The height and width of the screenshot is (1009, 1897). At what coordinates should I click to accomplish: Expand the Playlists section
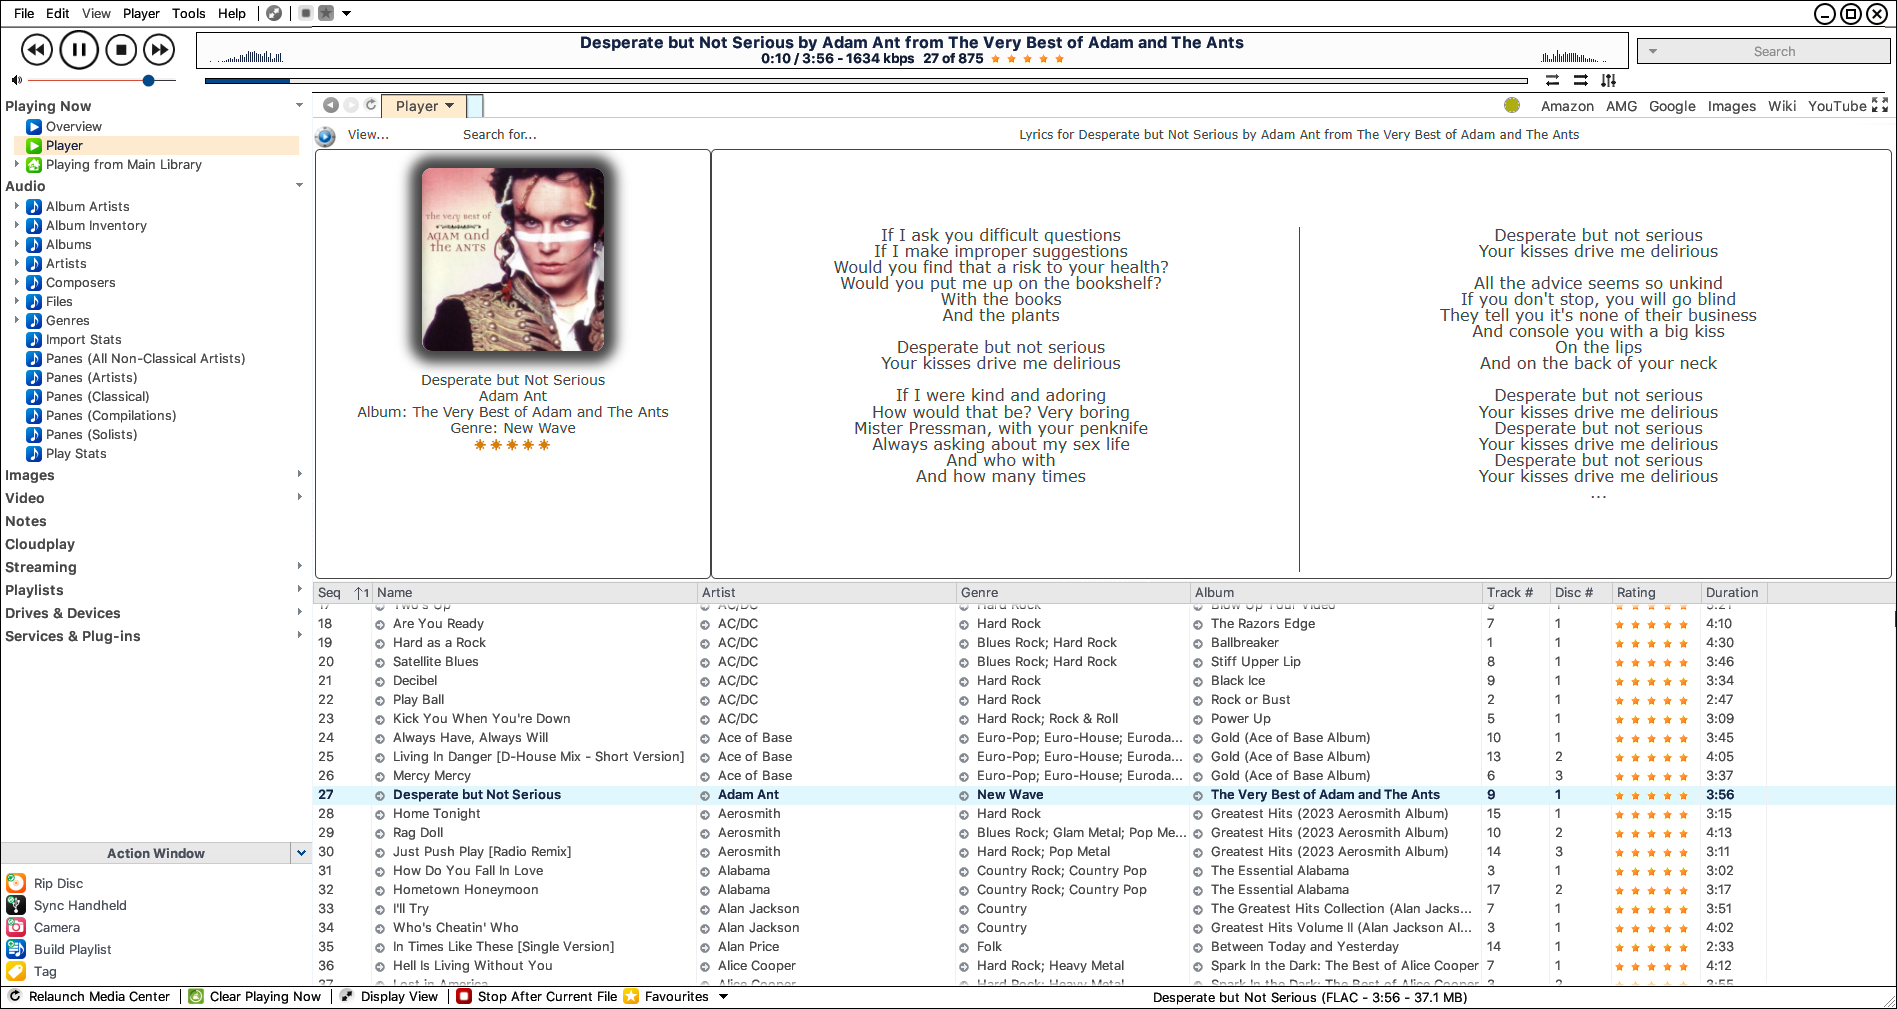299,590
